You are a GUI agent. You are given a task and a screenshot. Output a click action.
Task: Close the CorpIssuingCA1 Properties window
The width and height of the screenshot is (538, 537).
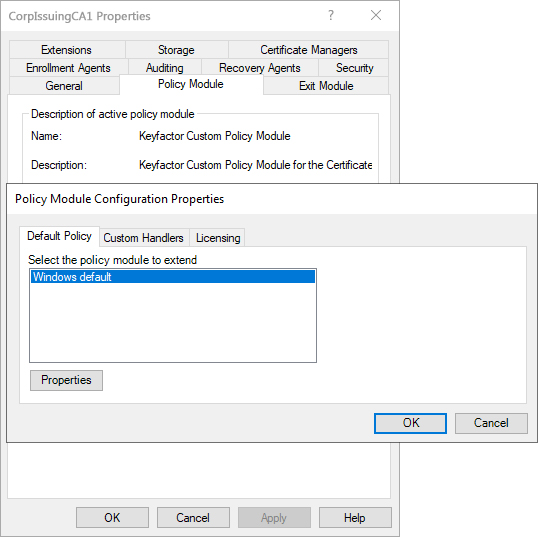376,15
